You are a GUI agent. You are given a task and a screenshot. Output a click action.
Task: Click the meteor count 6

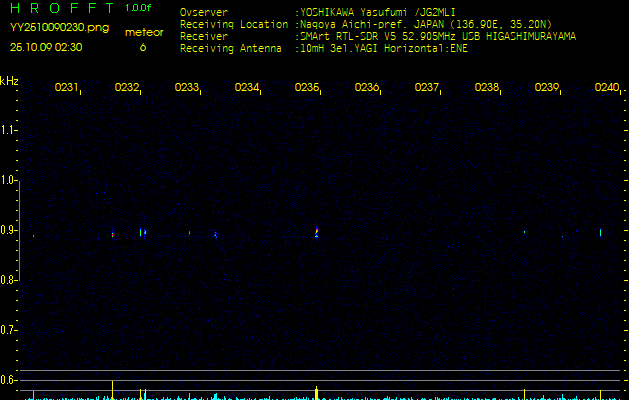(x=143, y=47)
